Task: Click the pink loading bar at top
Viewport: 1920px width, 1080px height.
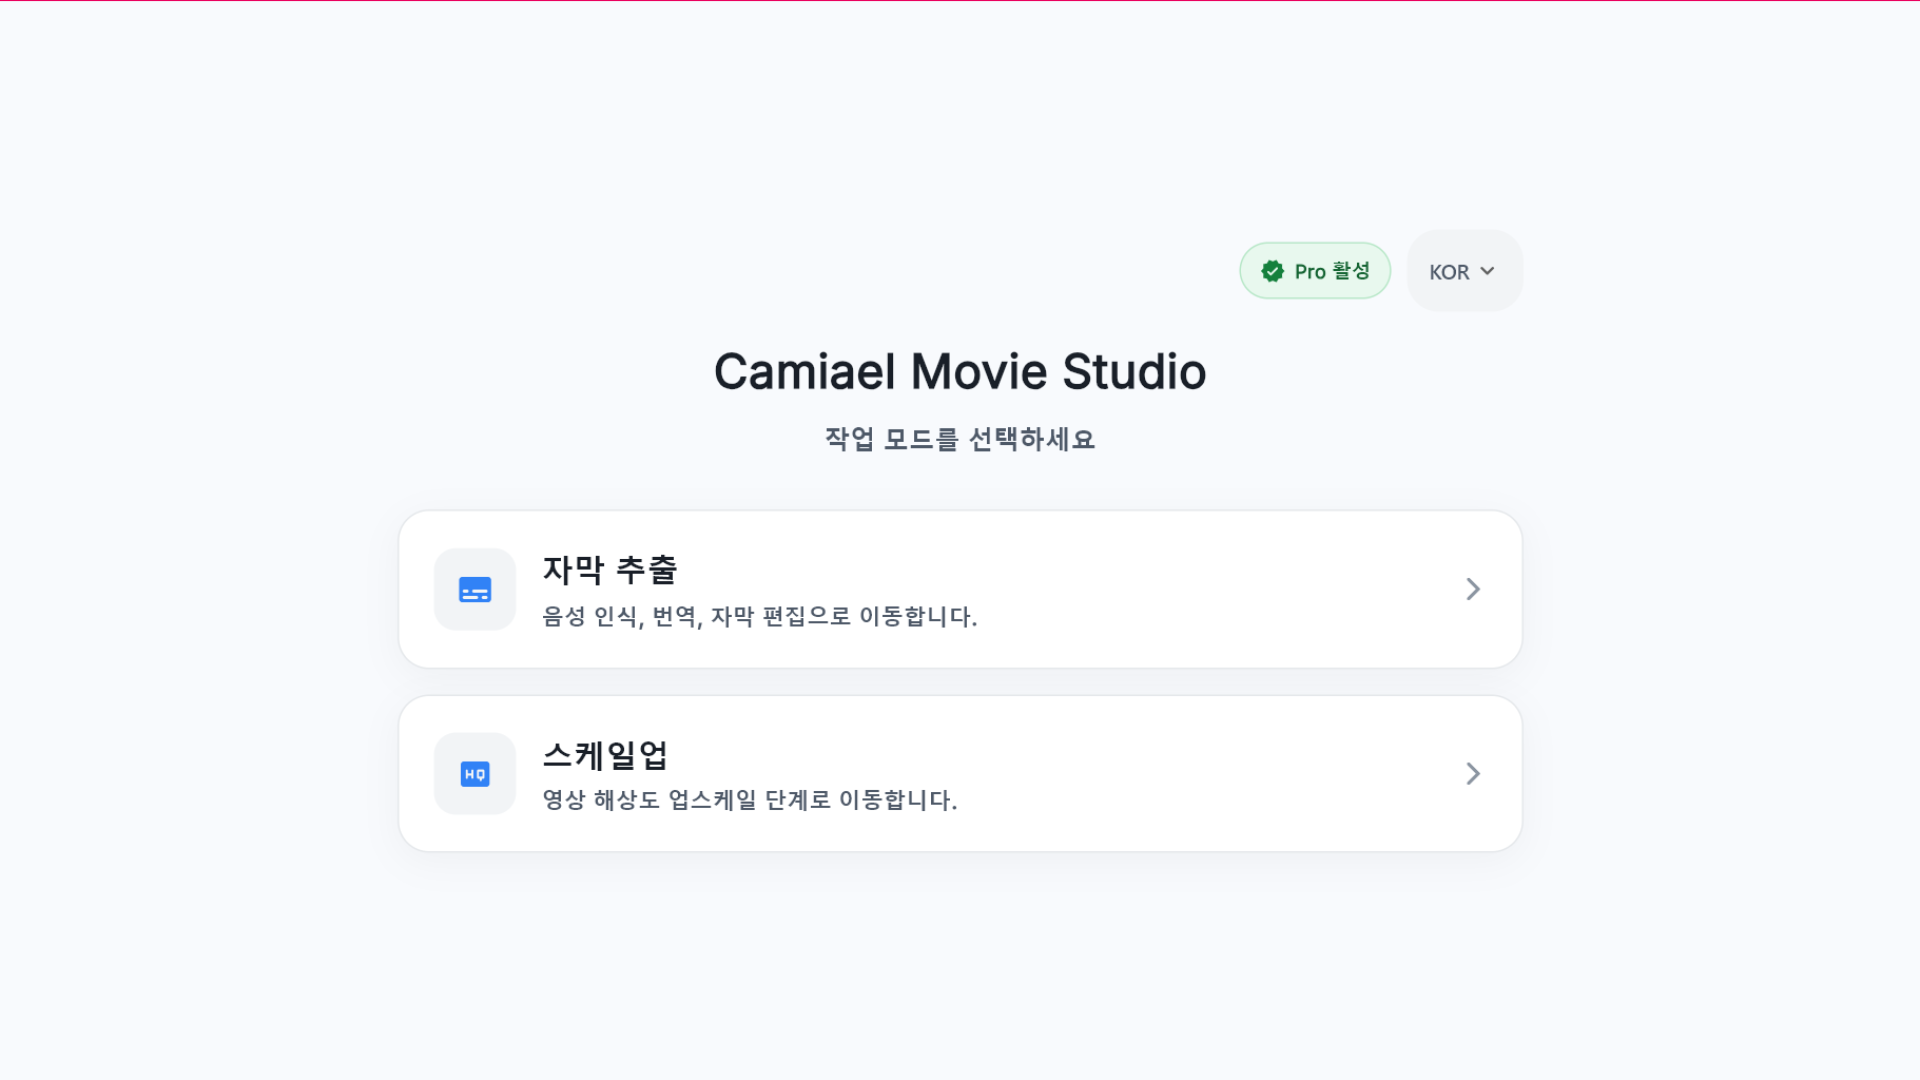Action: 960,1
